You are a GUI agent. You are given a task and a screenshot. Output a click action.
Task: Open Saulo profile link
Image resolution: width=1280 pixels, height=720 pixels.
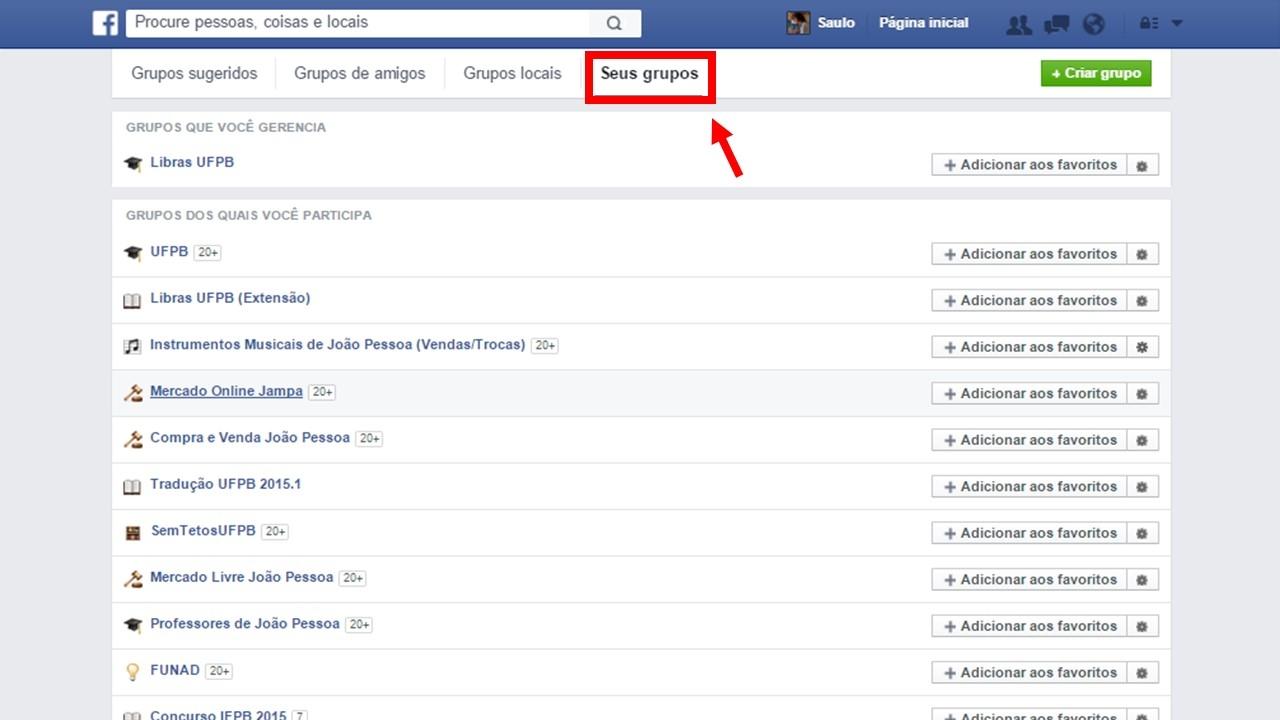836,23
